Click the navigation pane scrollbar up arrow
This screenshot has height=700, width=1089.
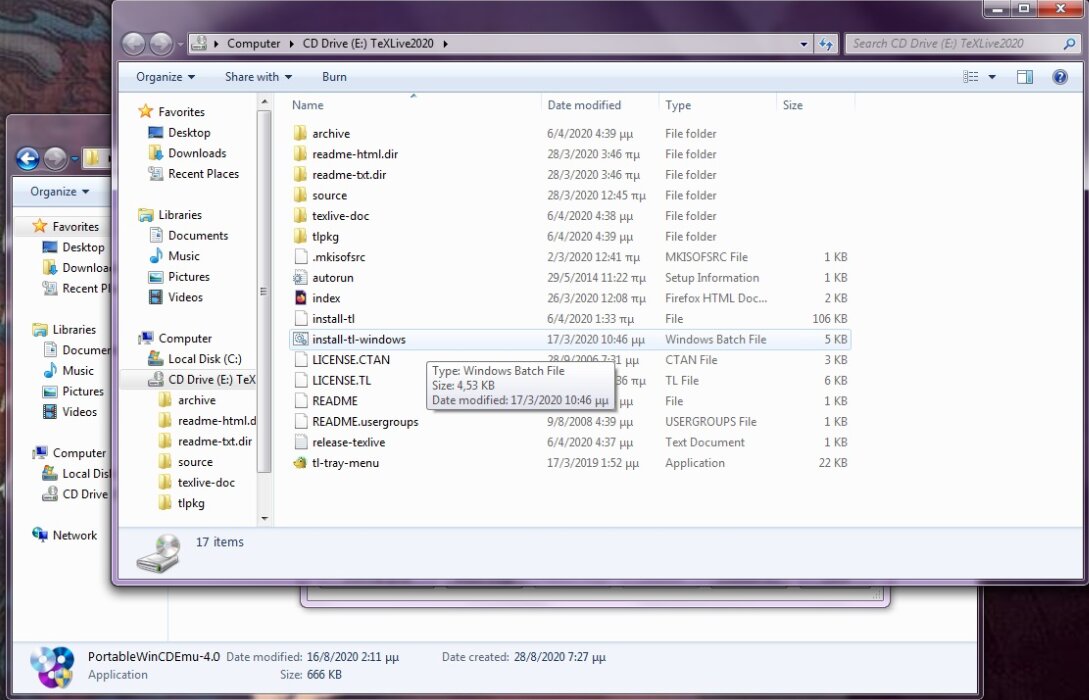click(264, 103)
